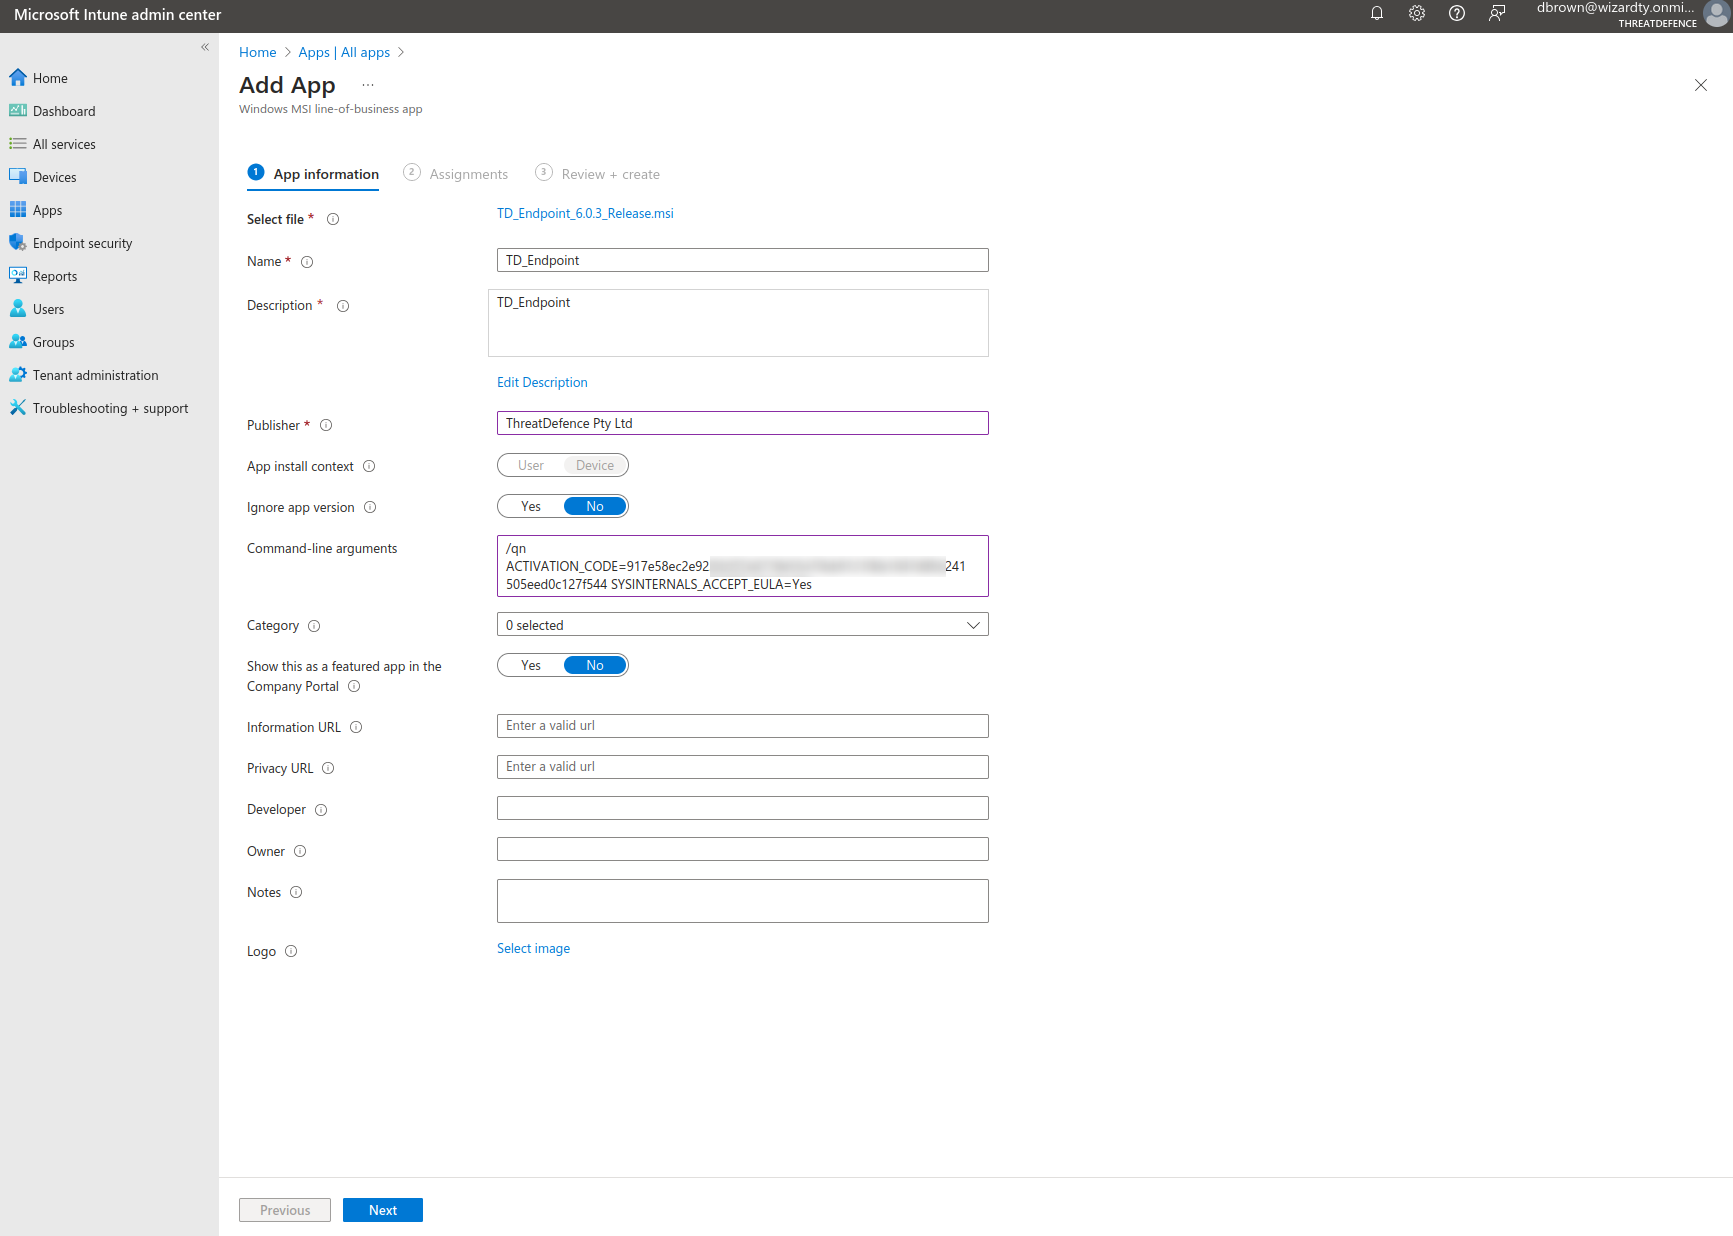Go to Apps | All apps breadcrumb
The image size is (1733, 1236).
click(x=344, y=52)
